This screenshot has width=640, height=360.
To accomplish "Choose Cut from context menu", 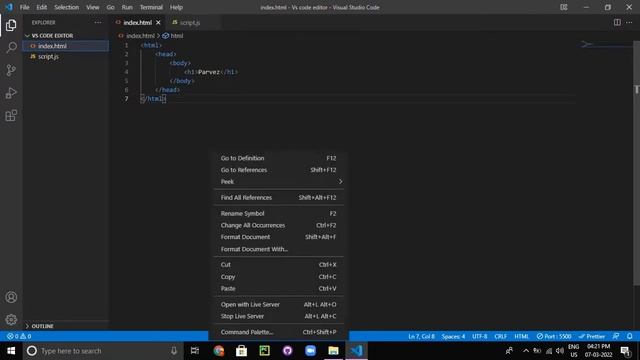I will pyautogui.click(x=278, y=265).
